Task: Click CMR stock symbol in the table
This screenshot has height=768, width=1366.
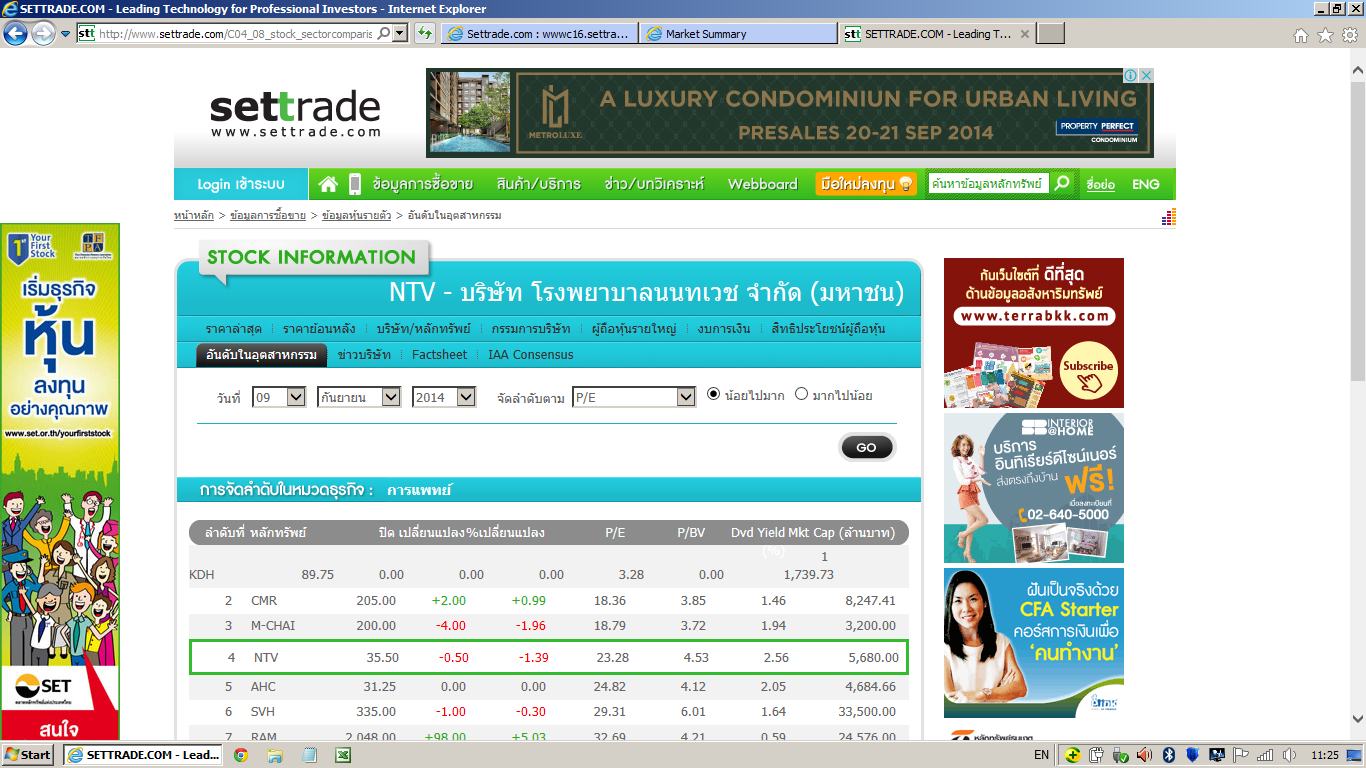Action: pyautogui.click(x=264, y=601)
